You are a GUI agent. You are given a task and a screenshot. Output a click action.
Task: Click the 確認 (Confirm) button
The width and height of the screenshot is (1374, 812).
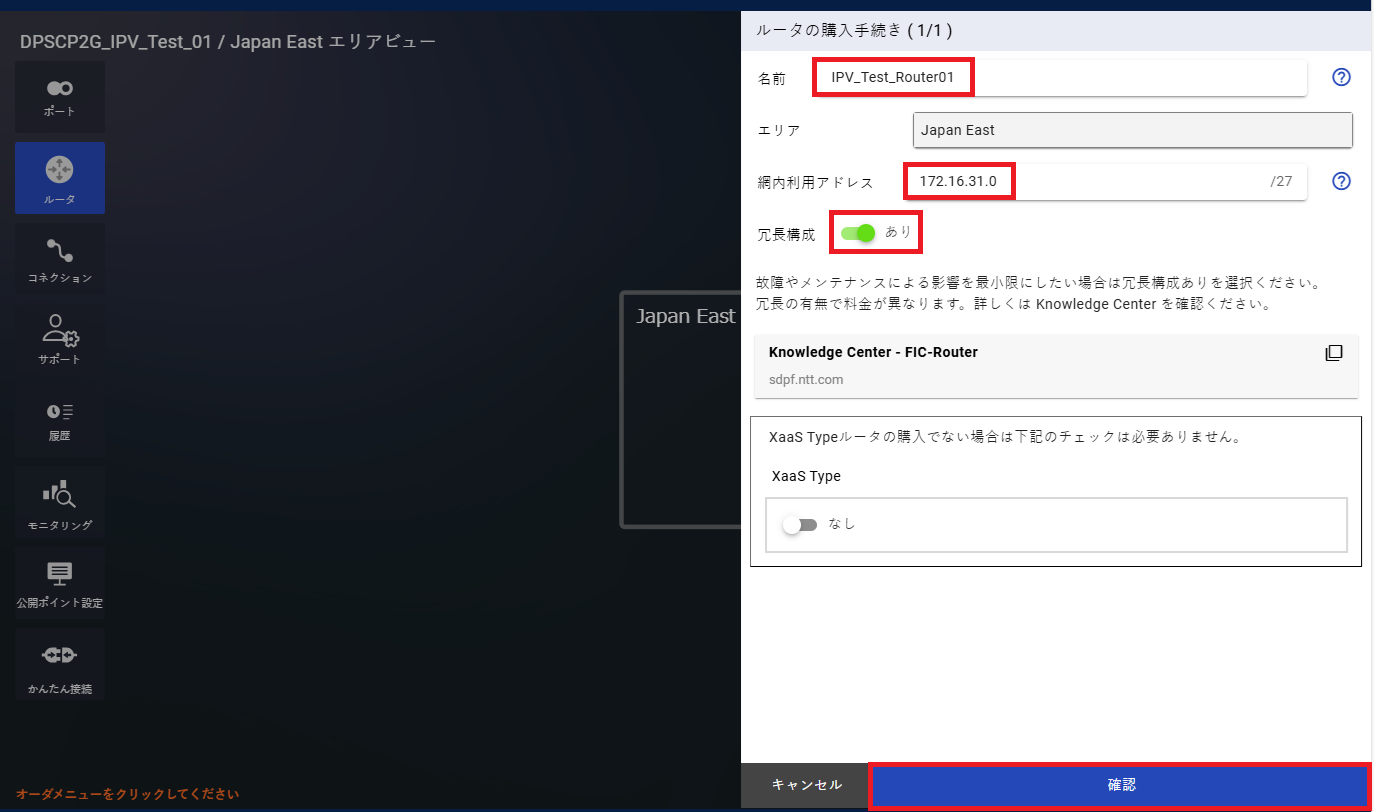click(1121, 786)
